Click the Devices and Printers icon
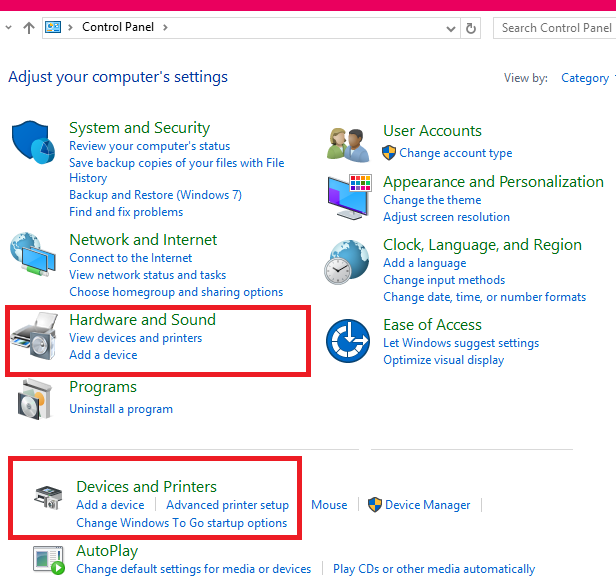 (x=48, y=497)
